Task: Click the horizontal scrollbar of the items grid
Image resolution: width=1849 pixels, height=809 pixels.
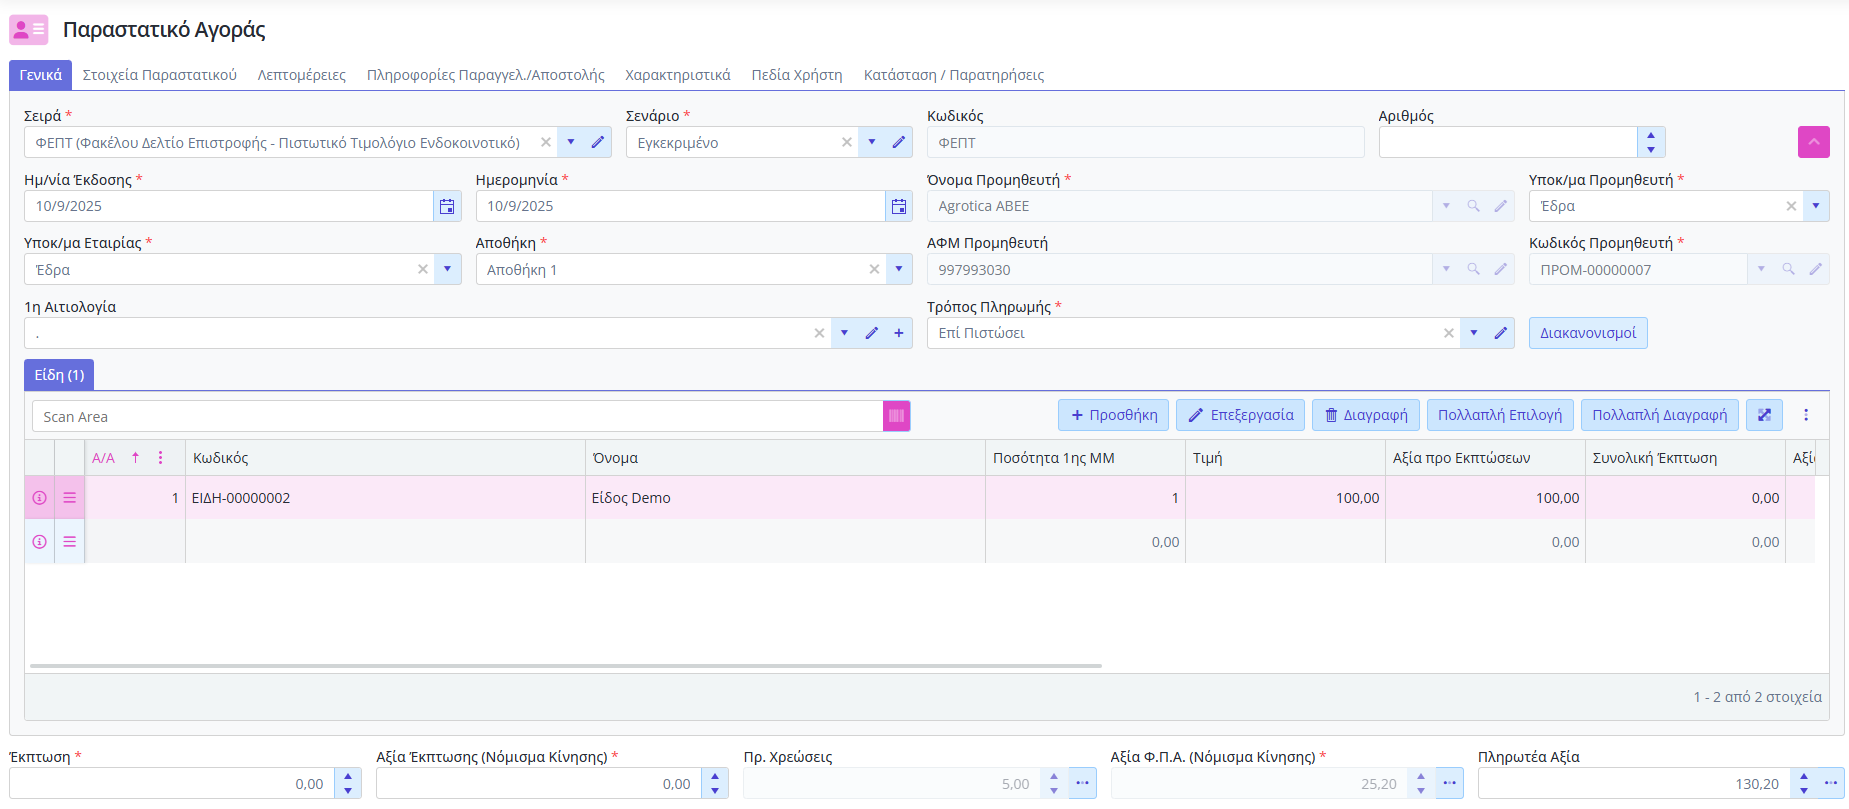Action: tap(565, 665)
